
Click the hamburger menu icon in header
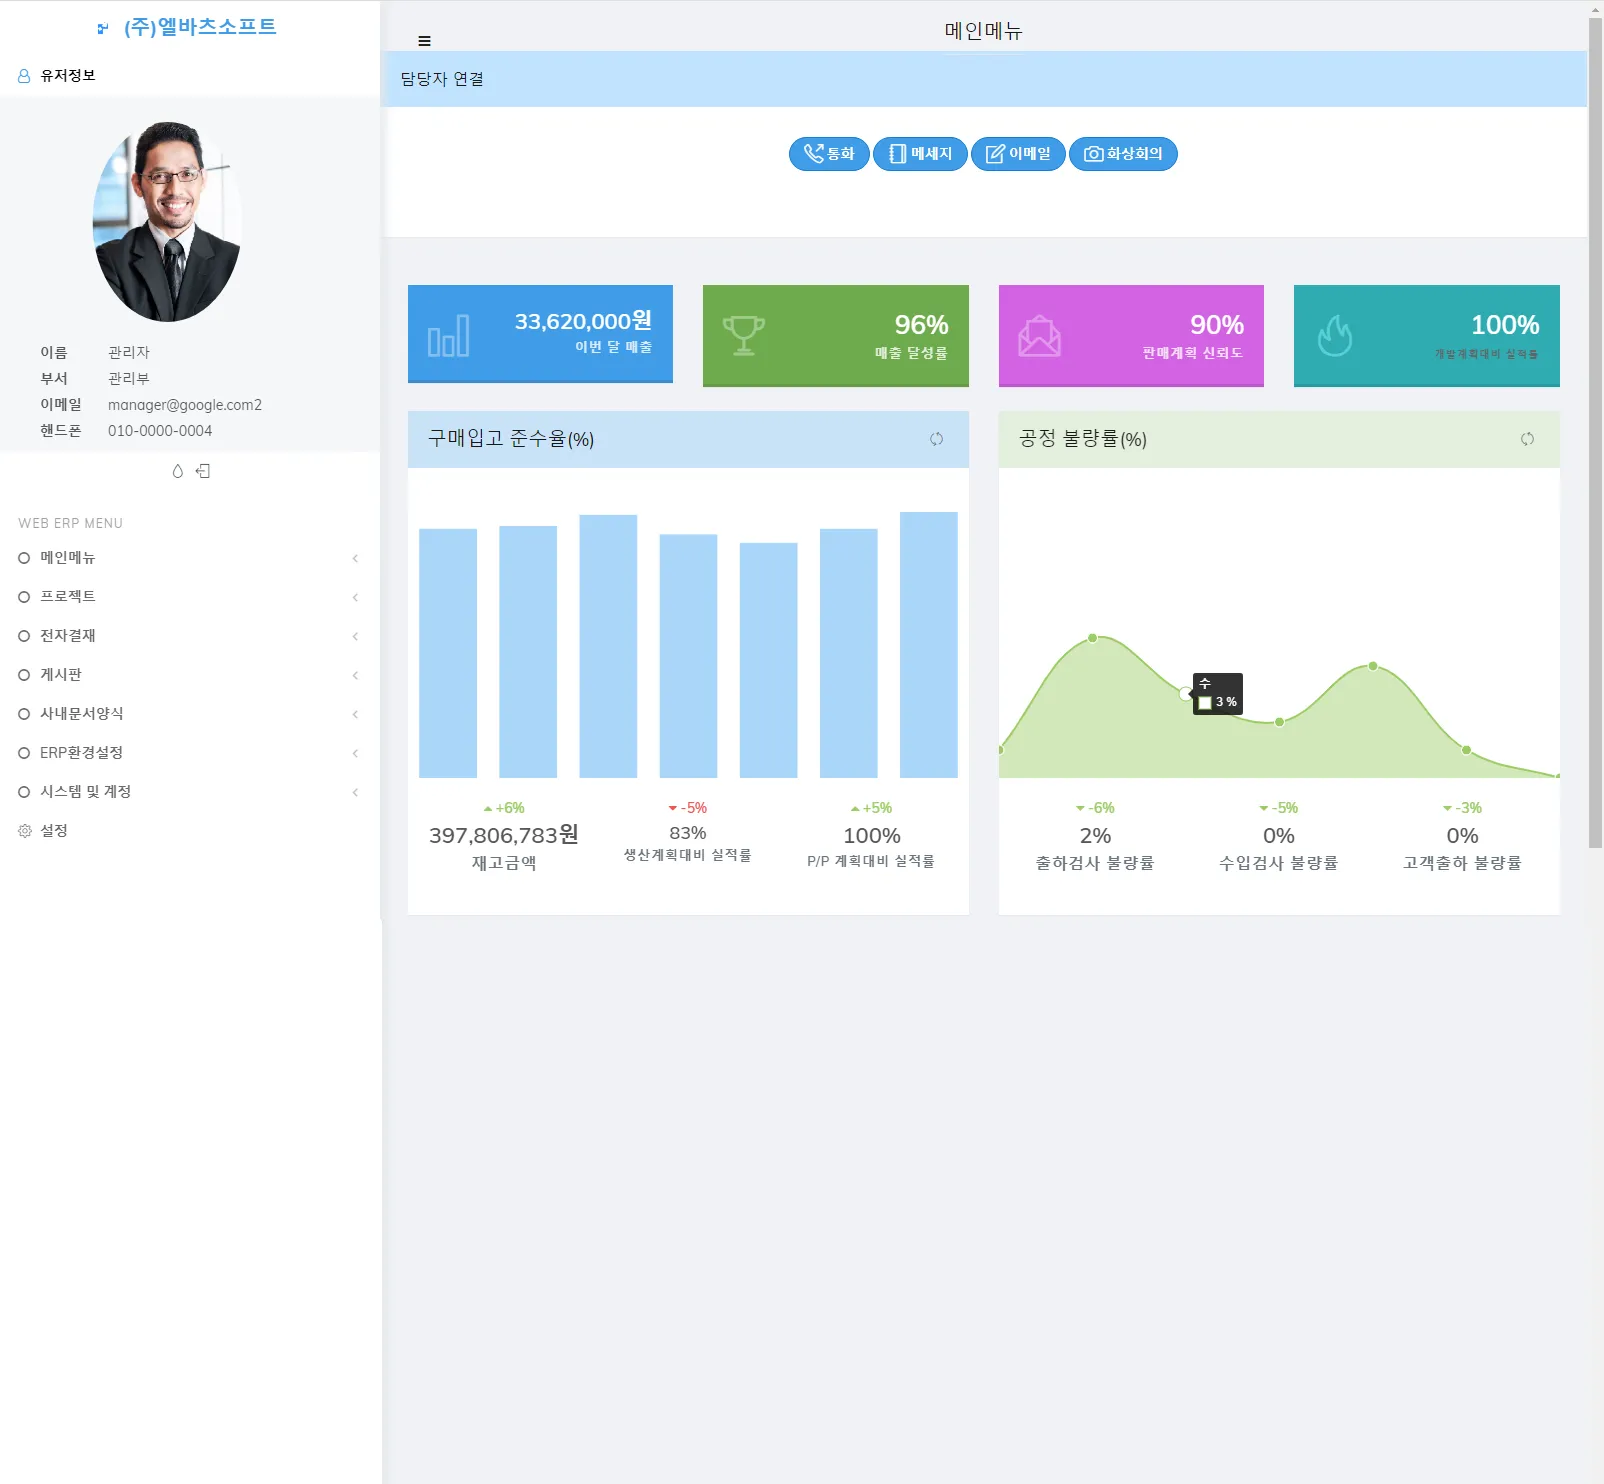coord(424,41)
